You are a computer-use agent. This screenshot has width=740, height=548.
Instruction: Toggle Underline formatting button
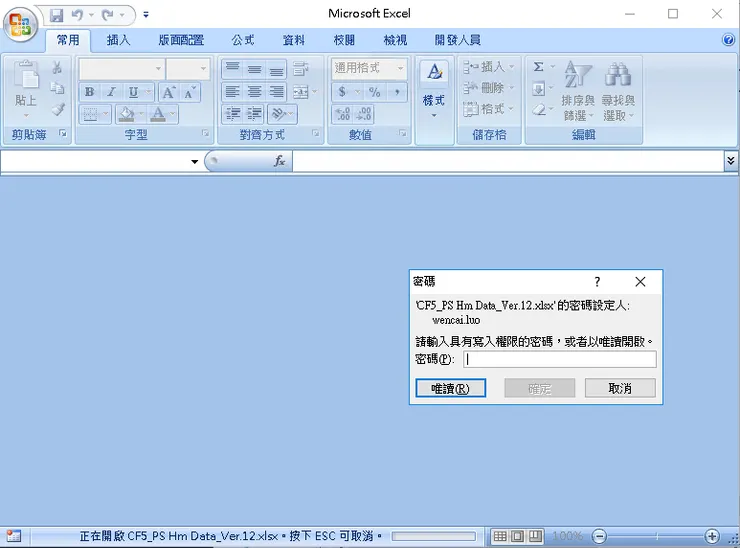point(134,92)
